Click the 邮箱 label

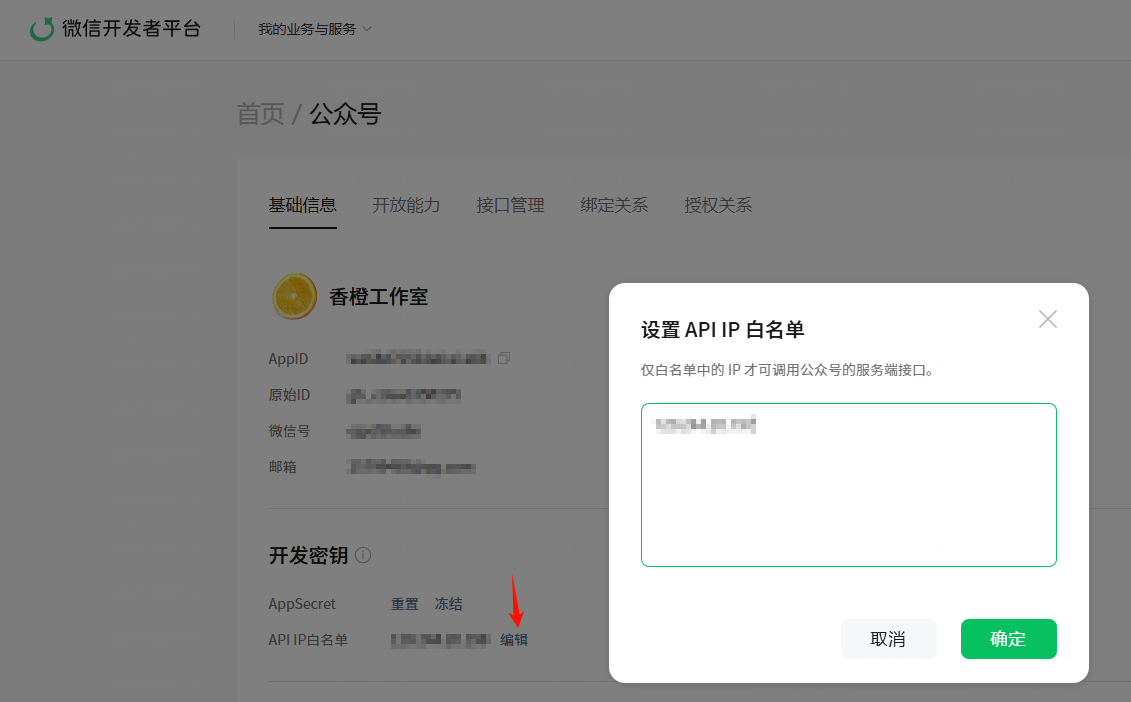pyautogui.click(x=283, y=467)
